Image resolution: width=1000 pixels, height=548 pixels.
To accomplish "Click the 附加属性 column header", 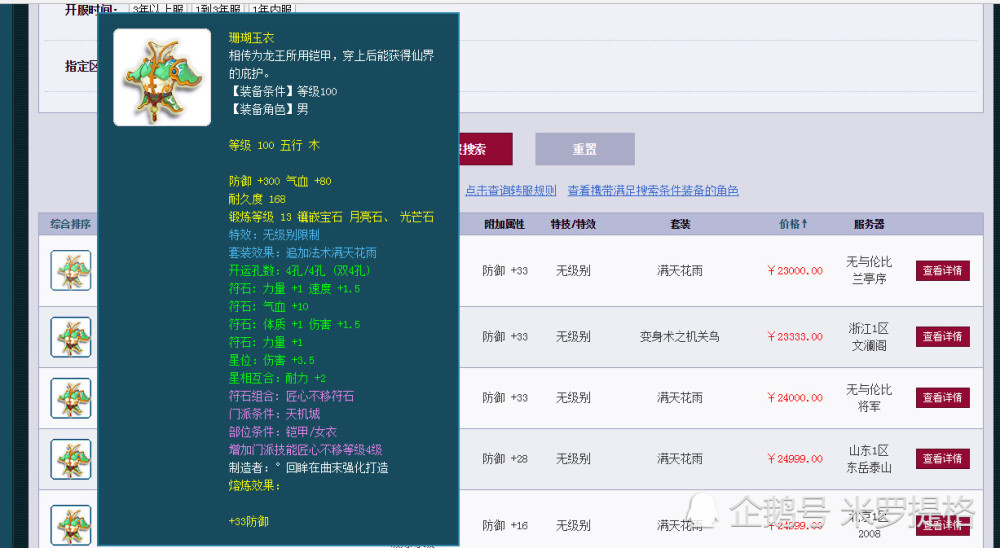I will pyautogui.click(x=504, y=224).
